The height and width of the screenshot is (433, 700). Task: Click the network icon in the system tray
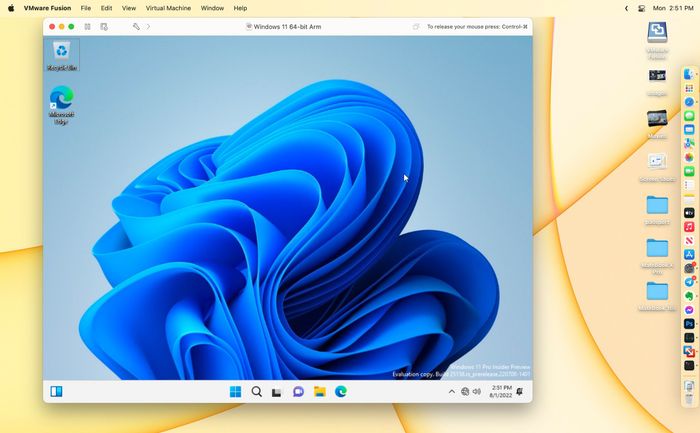[x=465, y=391]
